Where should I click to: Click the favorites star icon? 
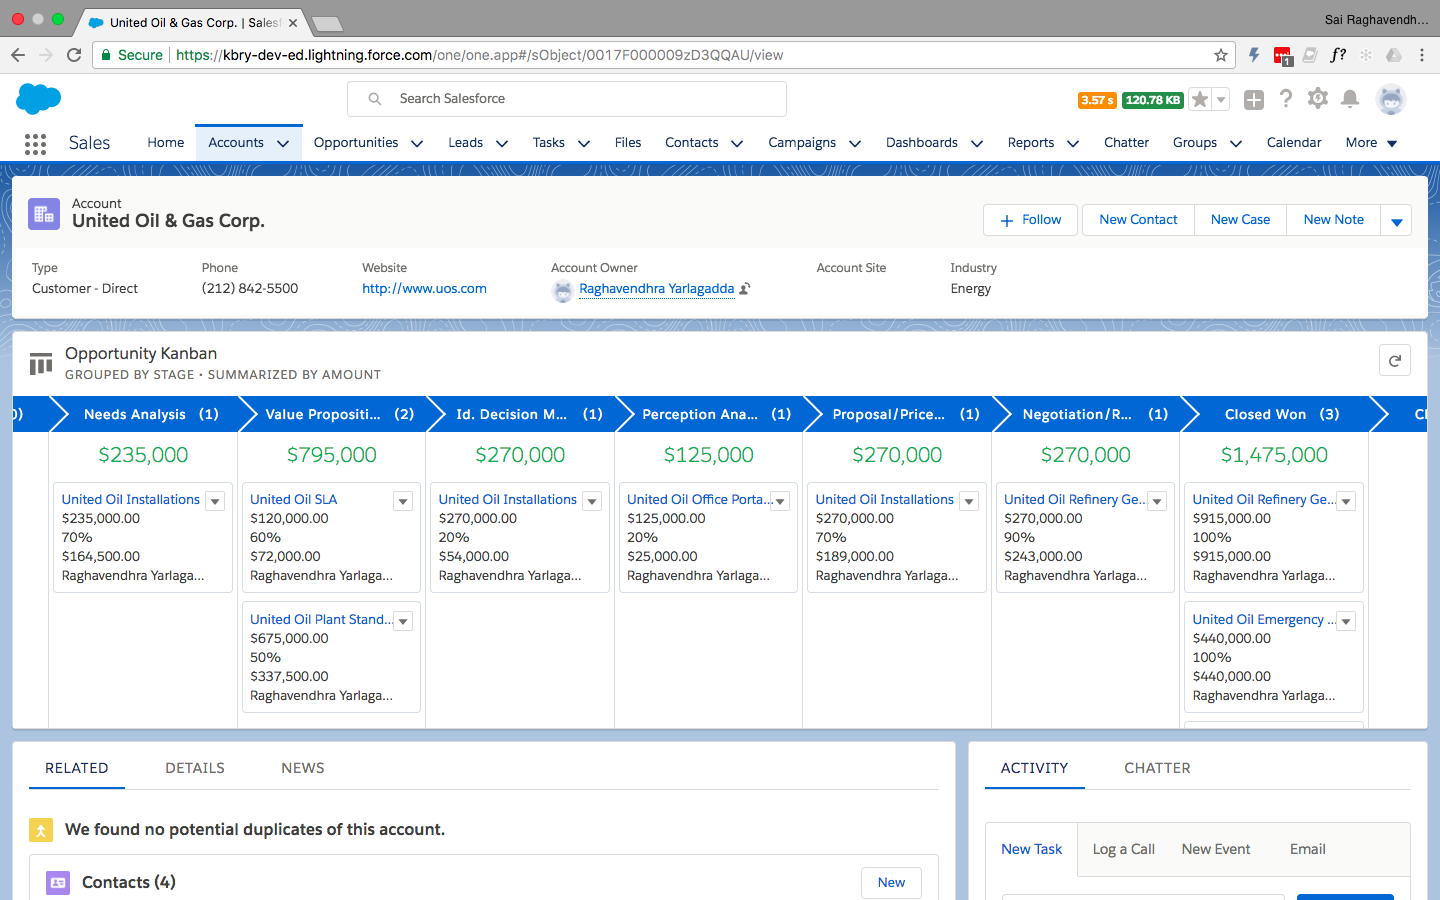pos(1200,99)
